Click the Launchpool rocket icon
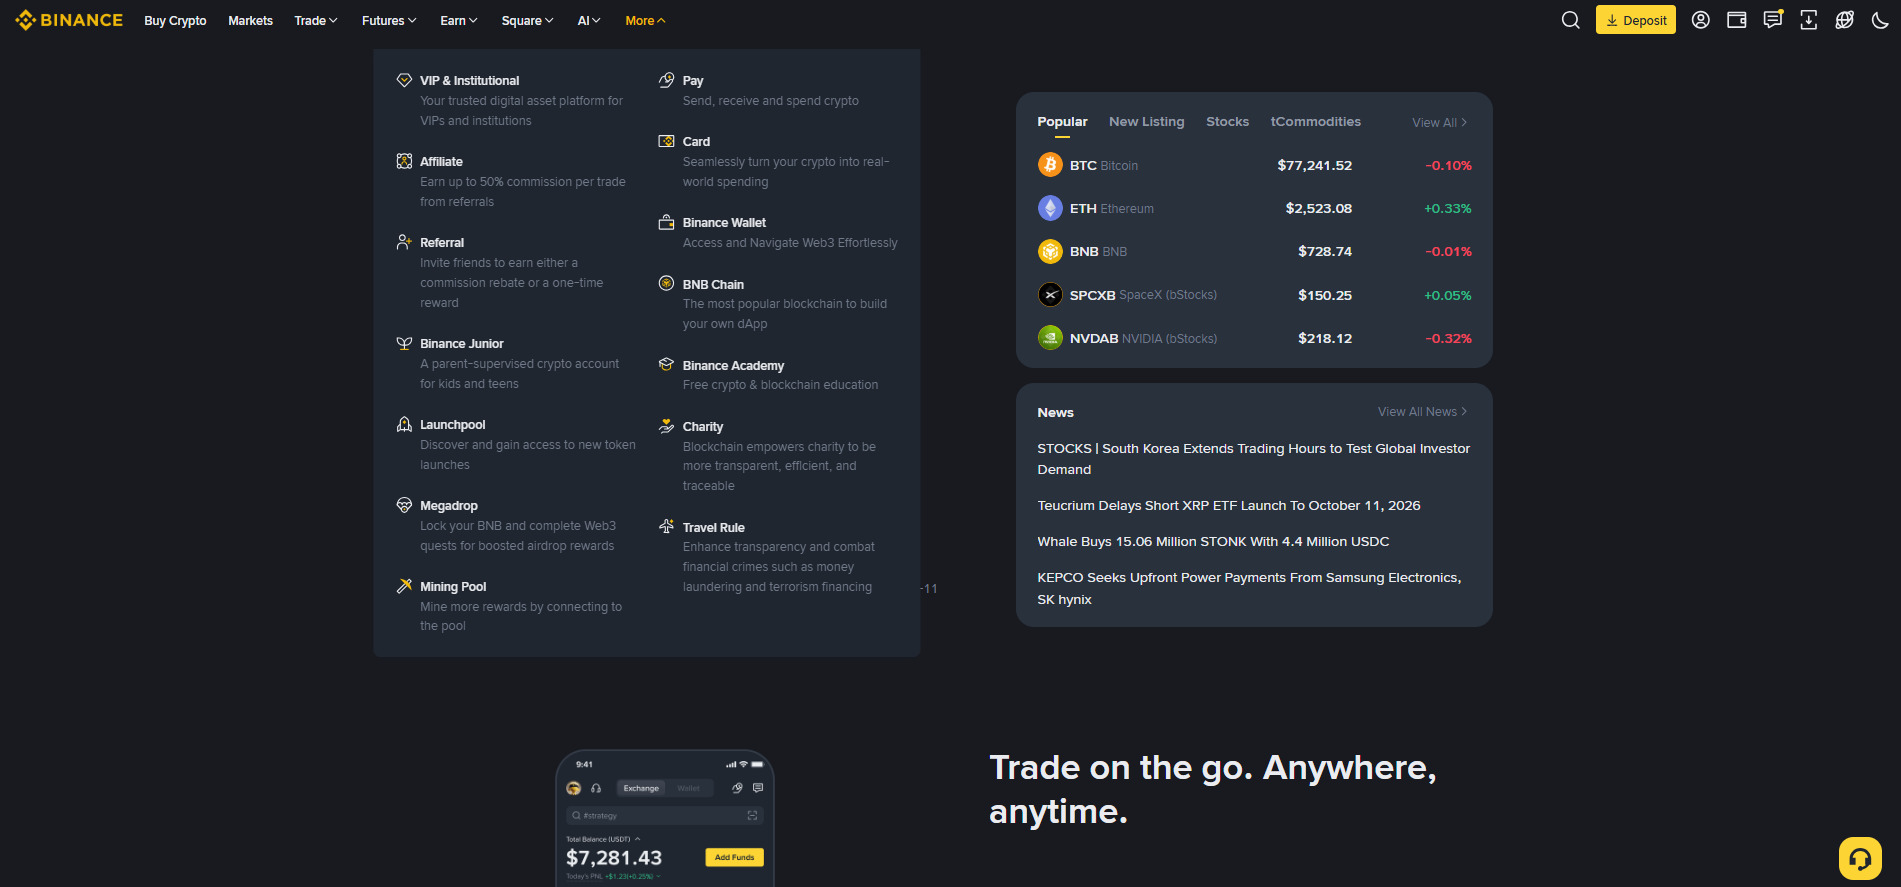 [x=404, y=424]
